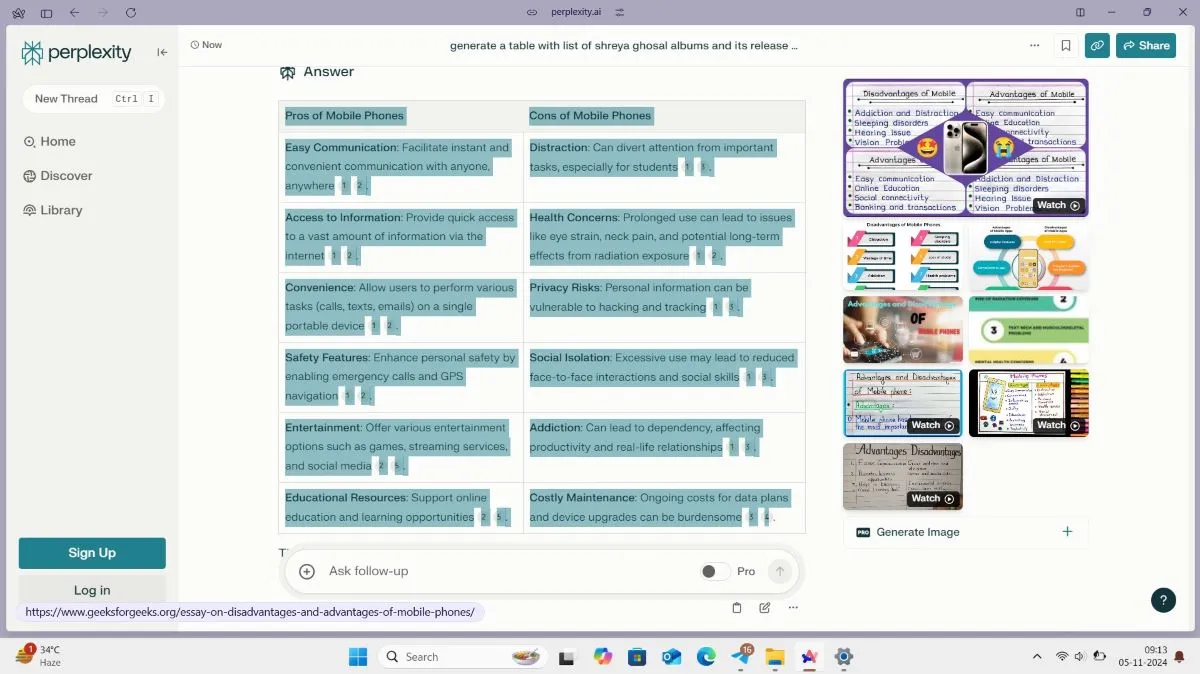Go to the Discover section
This screenshot has height=674, width=1200.
pyautogui.click(x=58, y=176)
